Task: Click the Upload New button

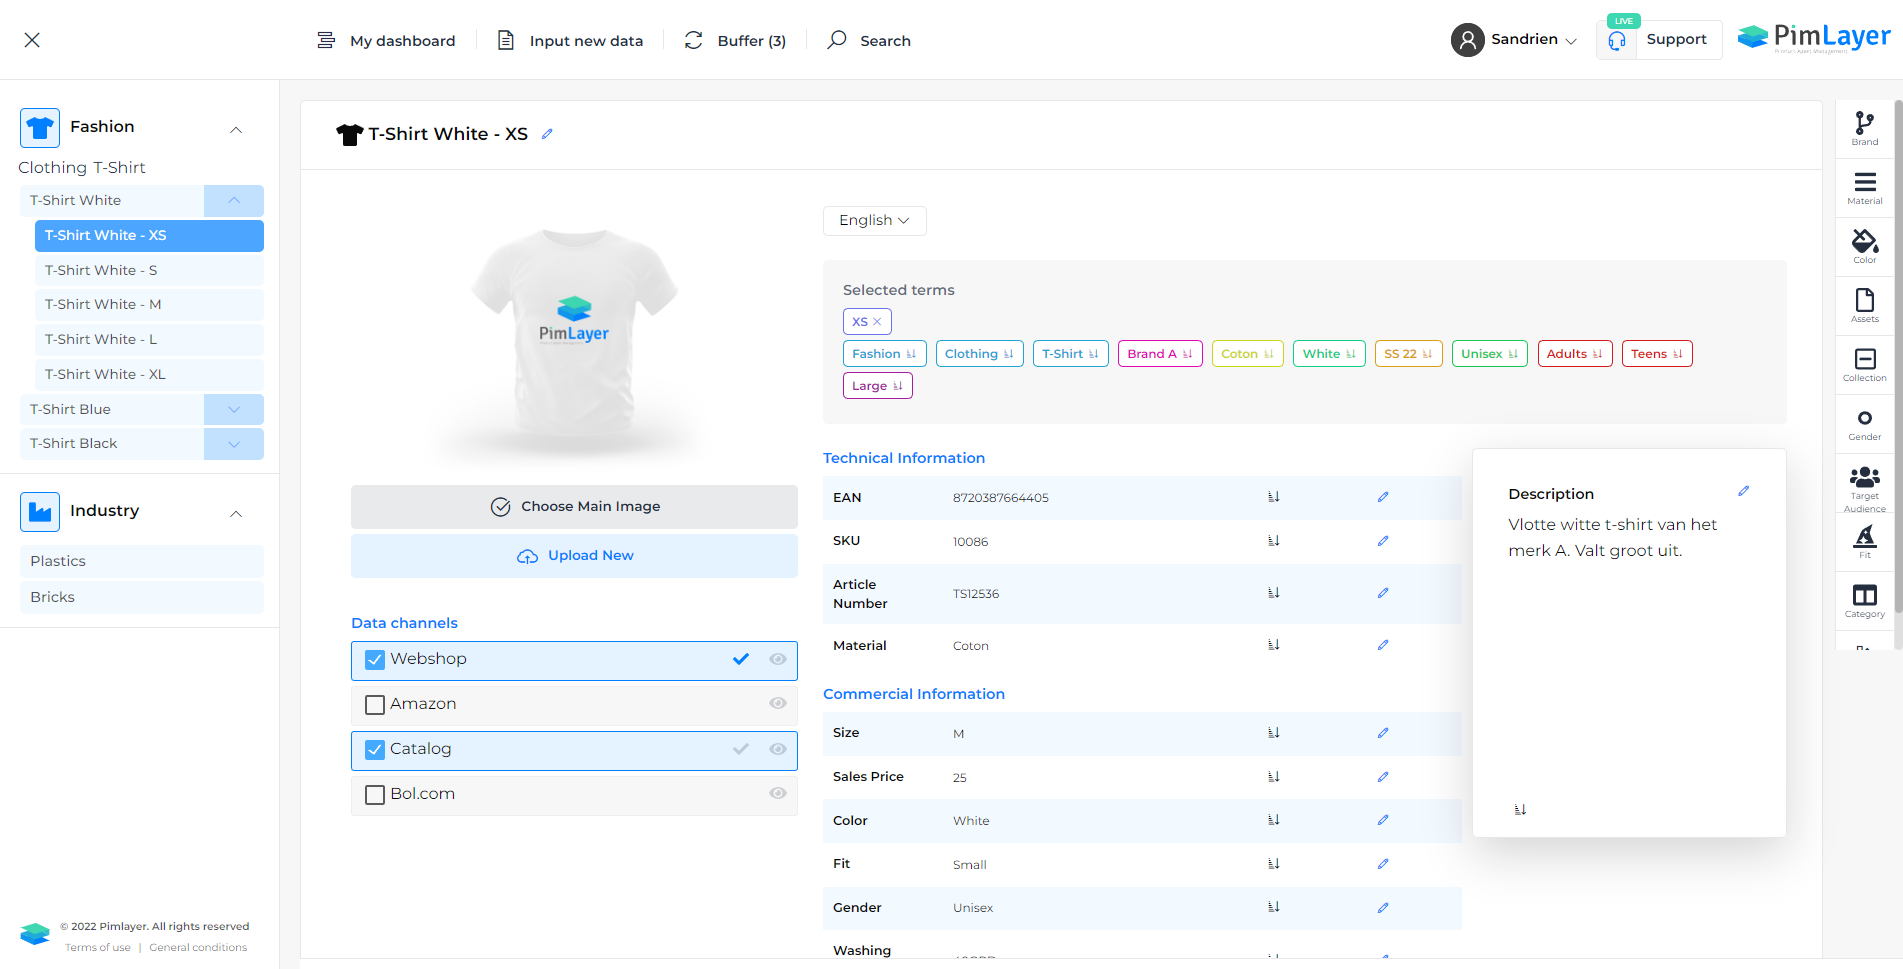Action: (x=574, y=556)
